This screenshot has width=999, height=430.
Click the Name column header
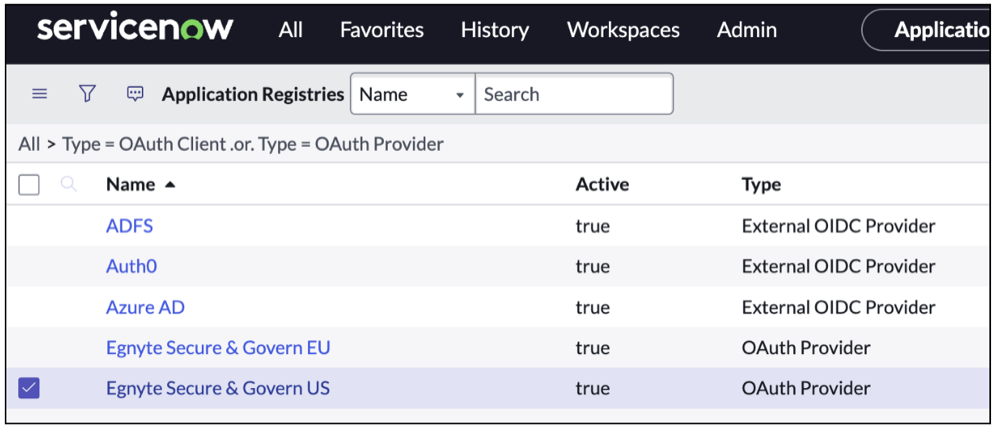pyautogui.click(x=131, y=185)
